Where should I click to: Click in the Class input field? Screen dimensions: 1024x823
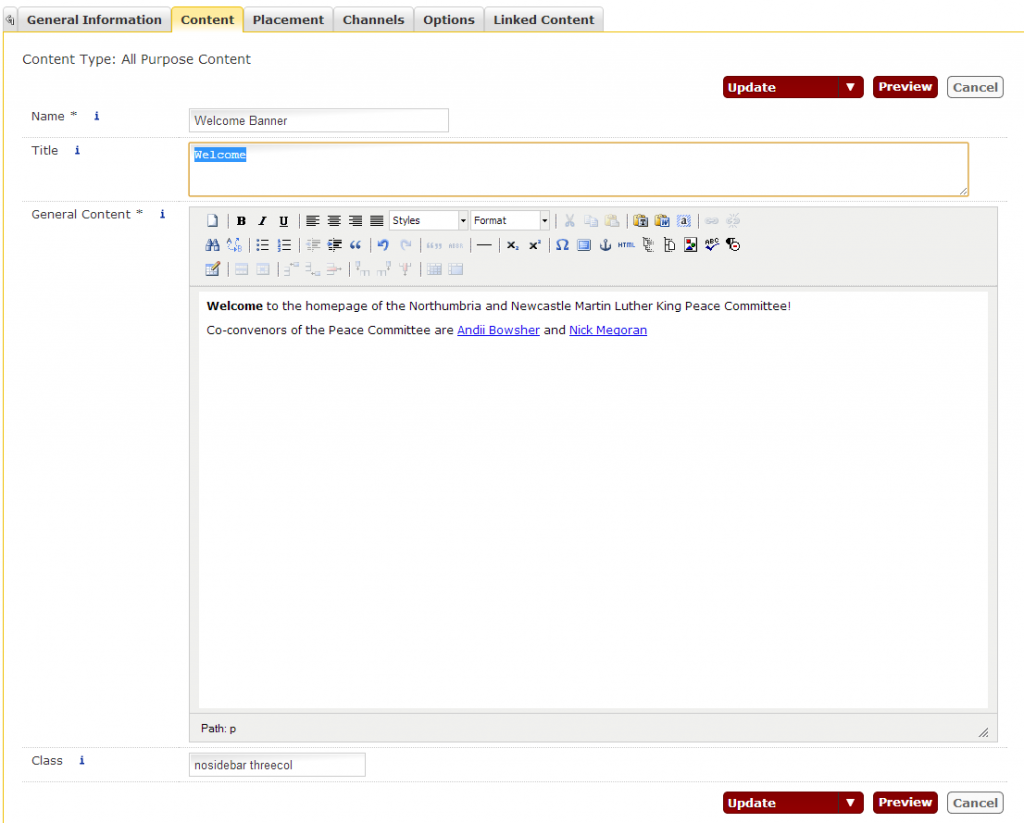(277, 764)
